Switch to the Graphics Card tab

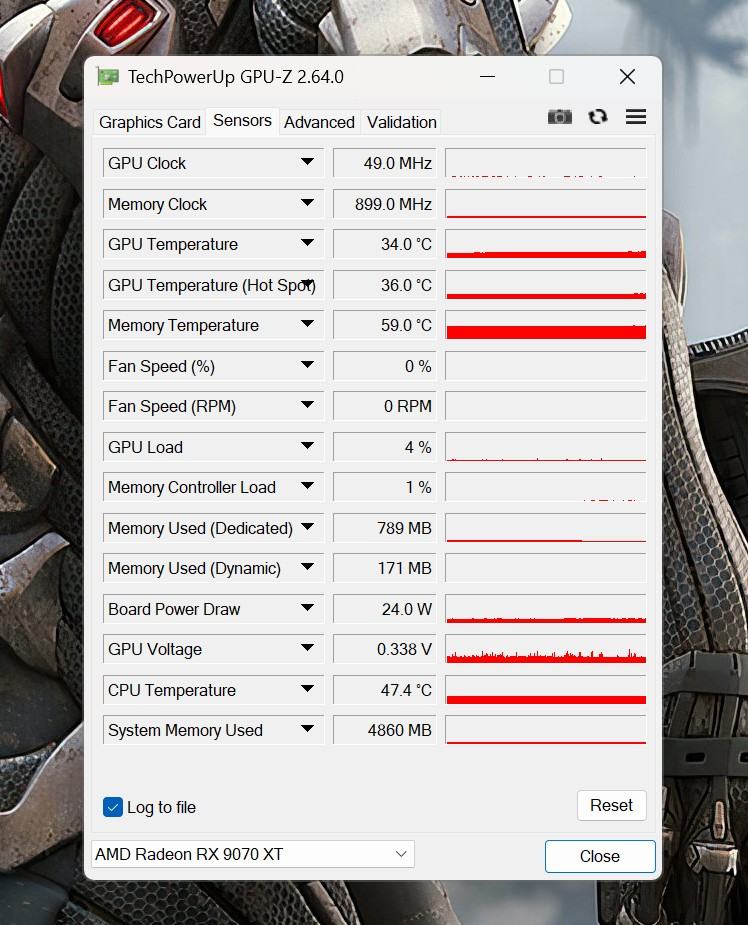(150, 122)
